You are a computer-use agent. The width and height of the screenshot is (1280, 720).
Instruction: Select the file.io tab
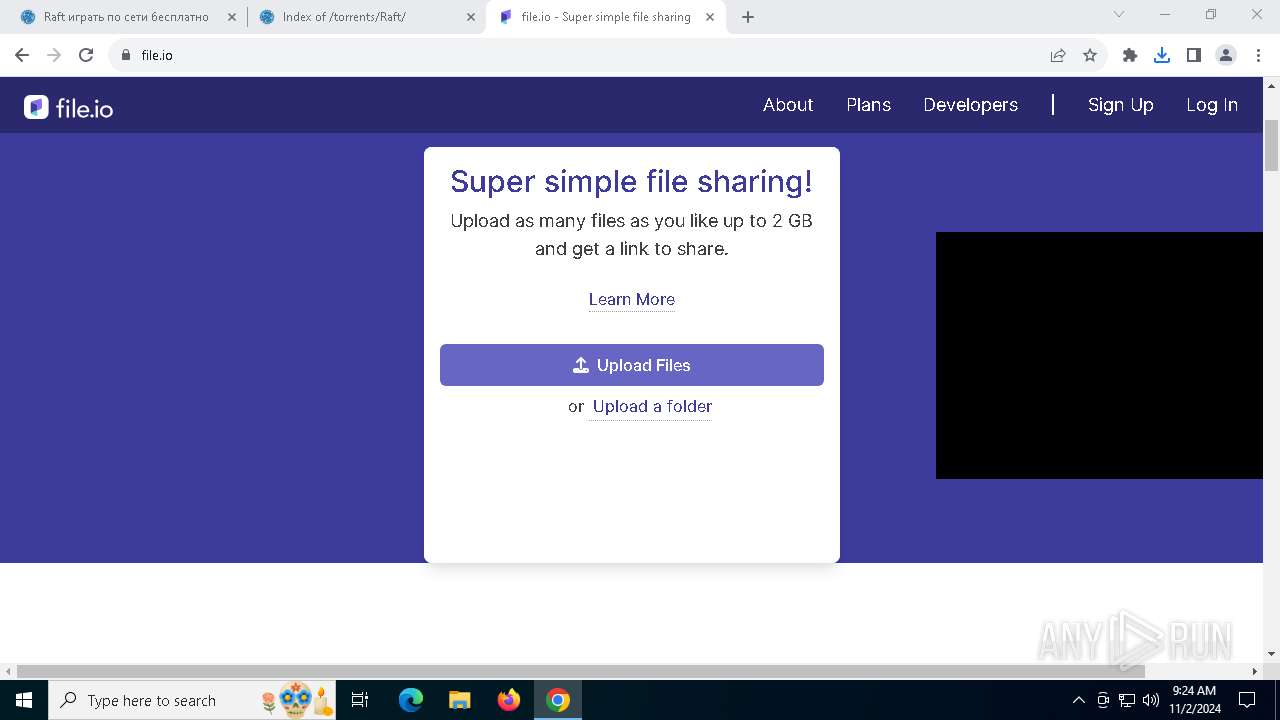point(606,17)
